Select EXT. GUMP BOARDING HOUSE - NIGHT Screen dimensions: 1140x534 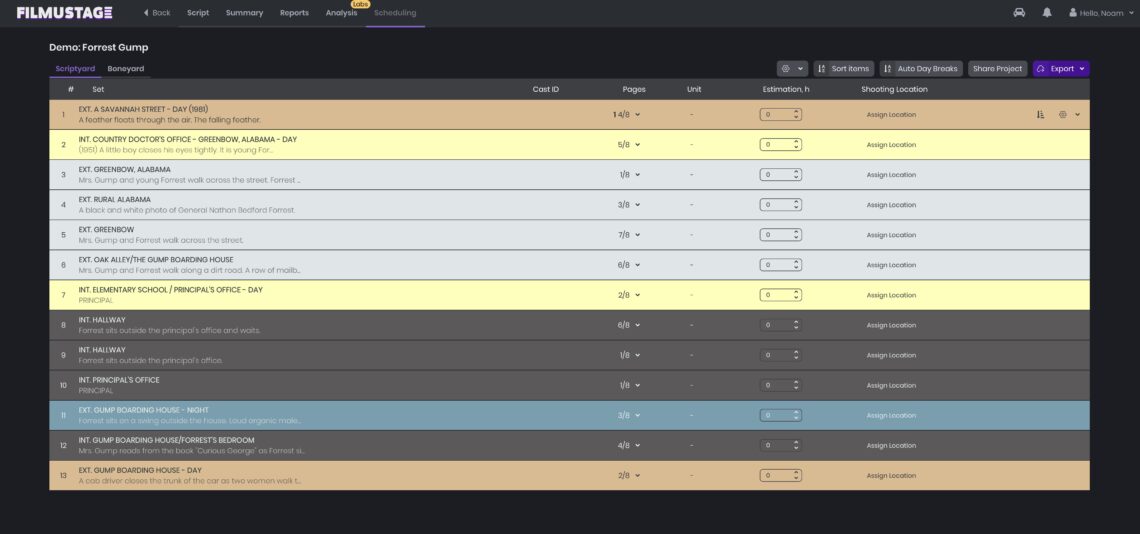(x=569, y=415)
